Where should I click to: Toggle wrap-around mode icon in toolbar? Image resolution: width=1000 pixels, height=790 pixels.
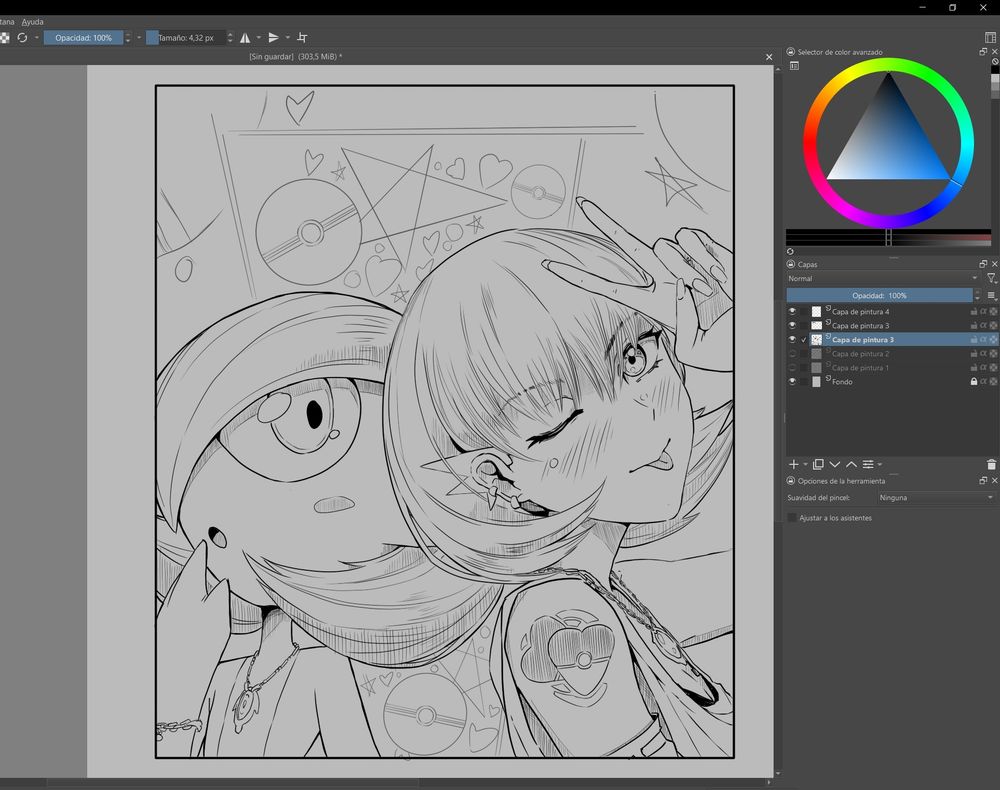click(x=302, y=38)
